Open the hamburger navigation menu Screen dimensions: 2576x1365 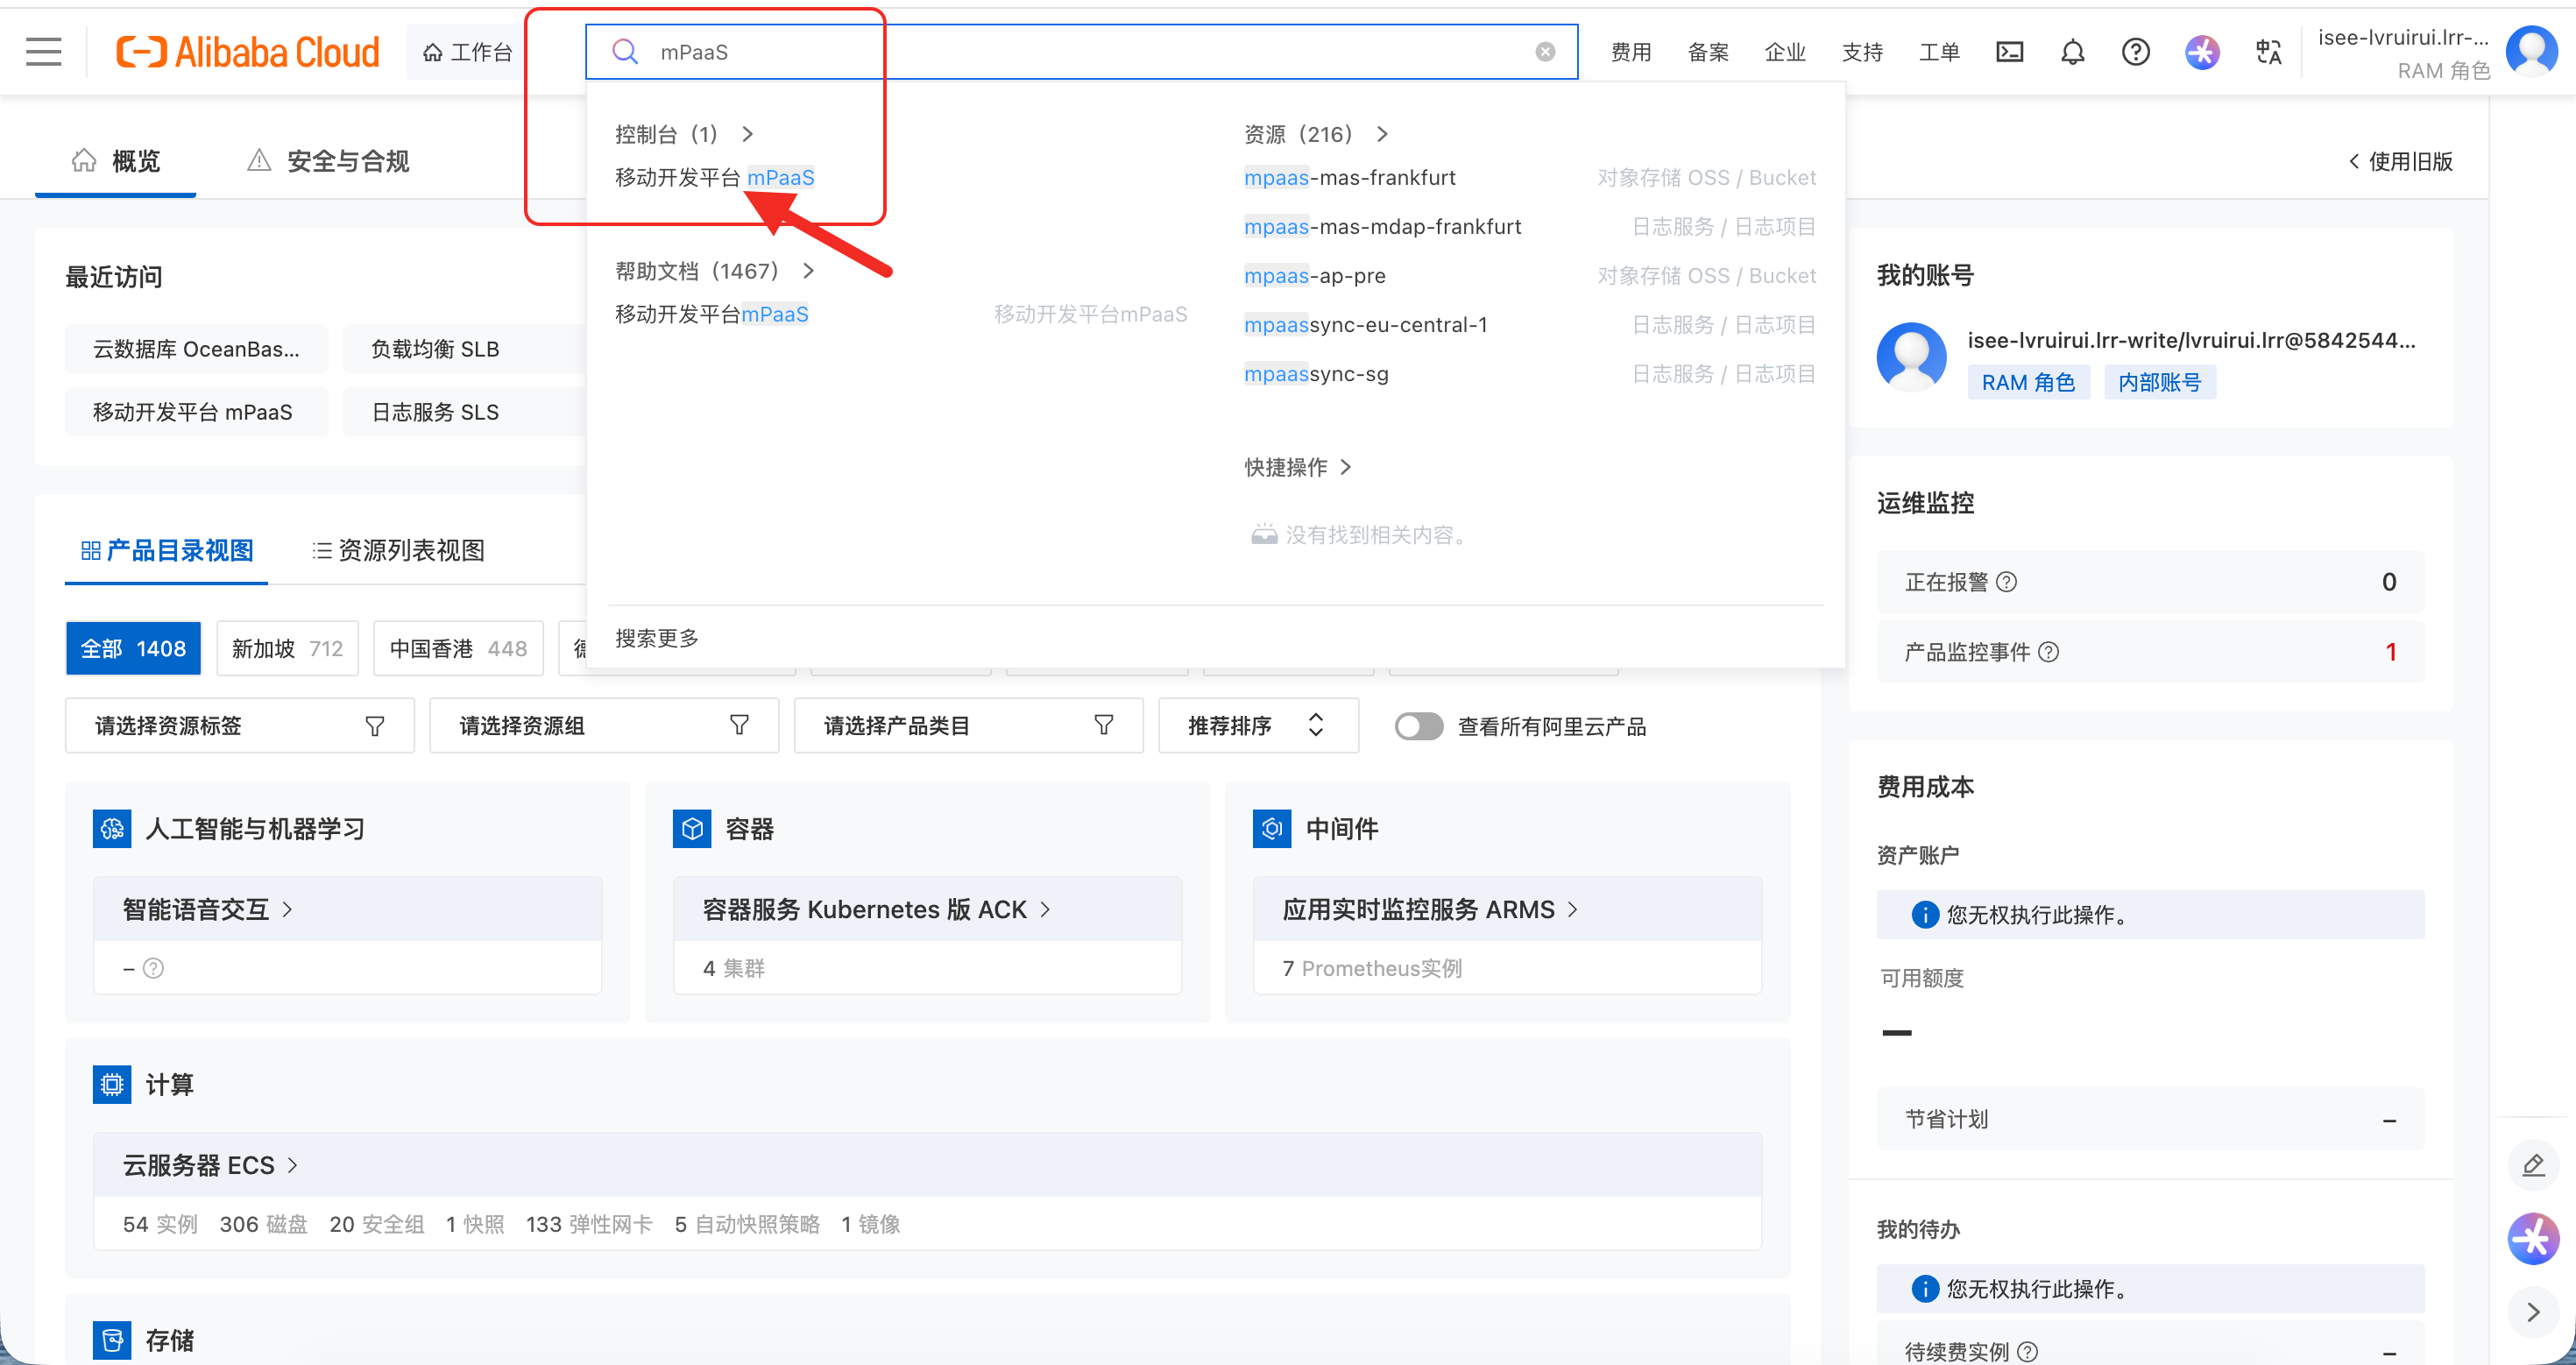point(43,52)
